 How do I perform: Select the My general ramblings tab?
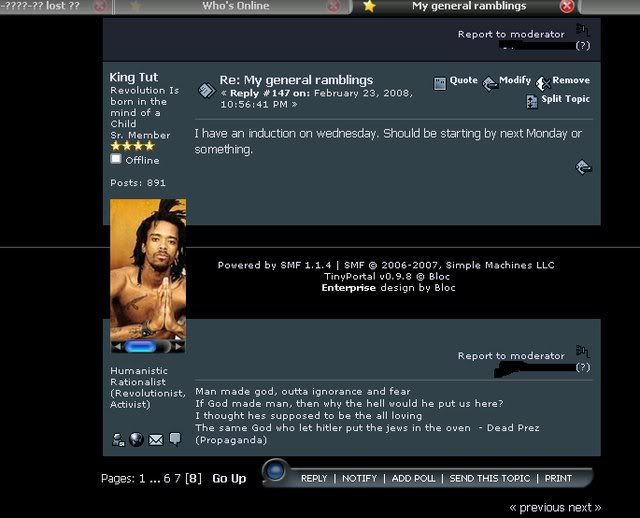468,6
